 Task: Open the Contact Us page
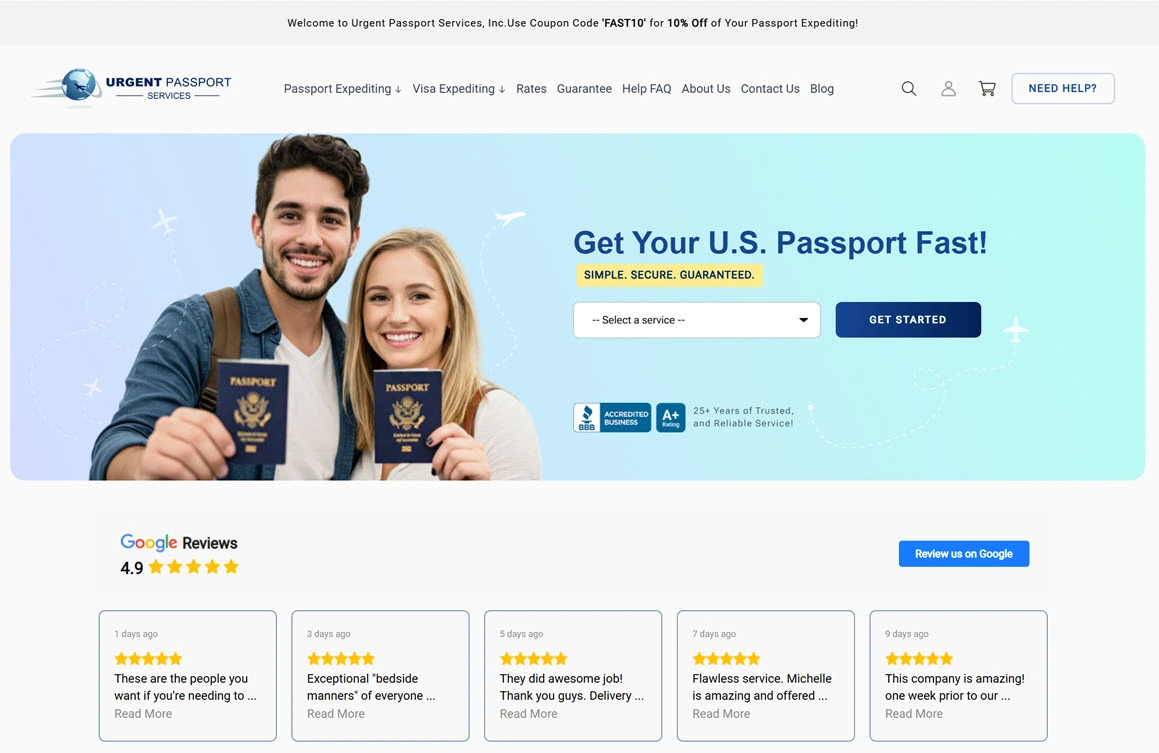[x=770, y=89]
